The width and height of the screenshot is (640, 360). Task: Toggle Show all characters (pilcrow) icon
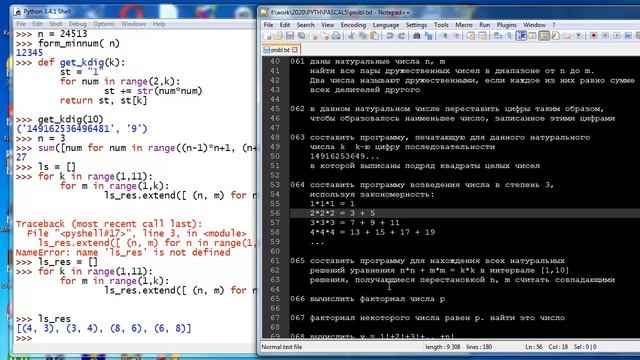(509, 36)
